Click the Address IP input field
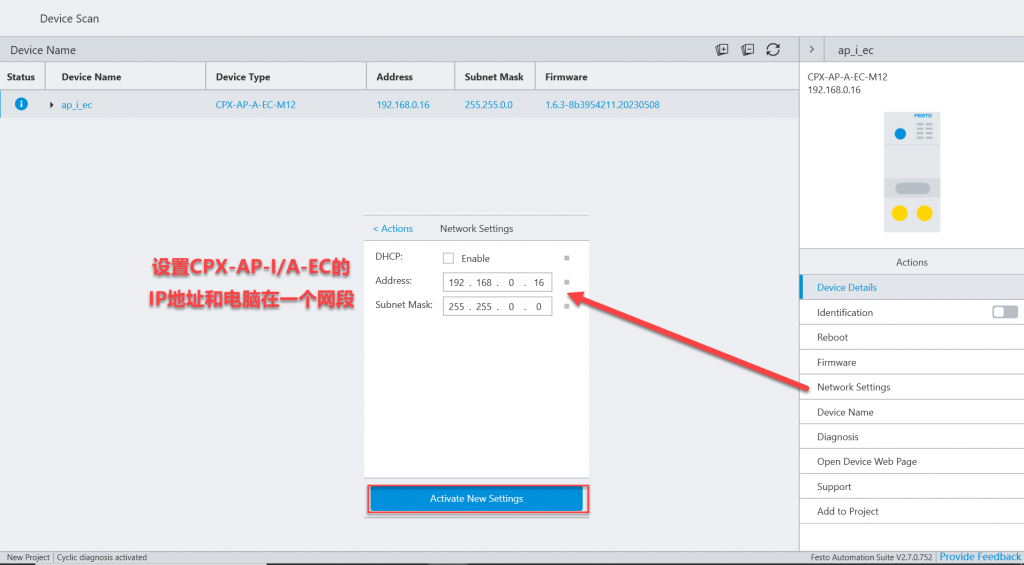The height and width of the screenshot is (565, 1024). pos(497,282)
